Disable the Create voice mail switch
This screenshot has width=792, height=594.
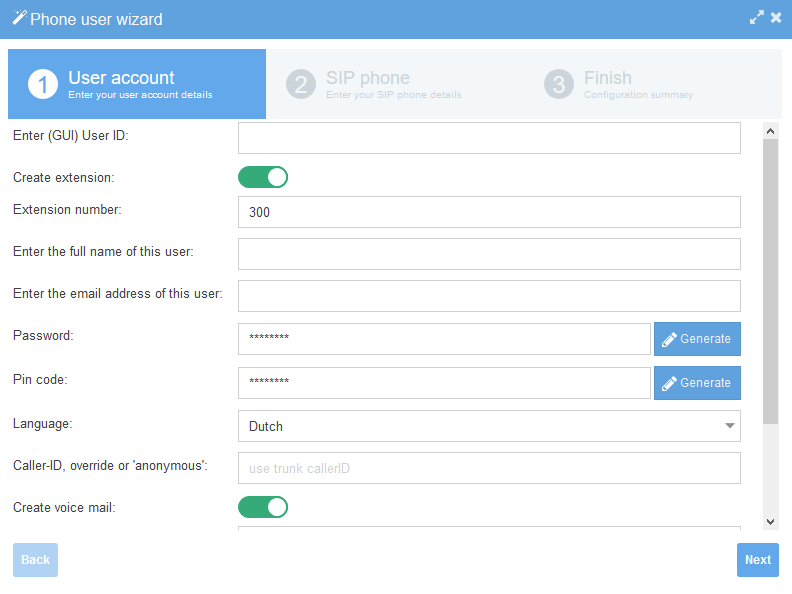pyautogui.click(x=263, y=507)
